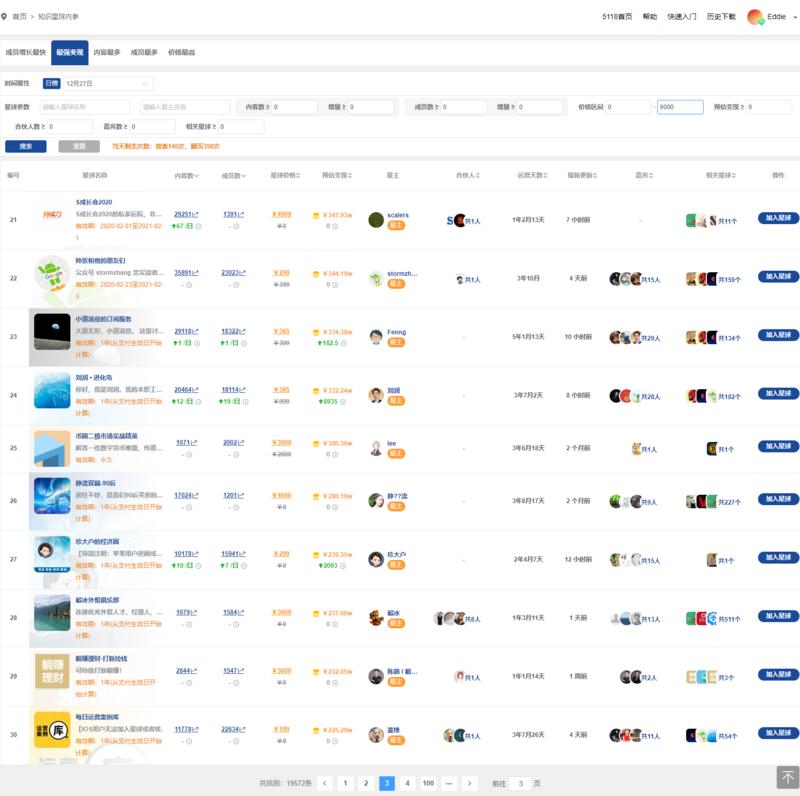Viewport: 800px width, 796px height.
Task: Switch to 价格最高 tab
Action: point(181,52)
